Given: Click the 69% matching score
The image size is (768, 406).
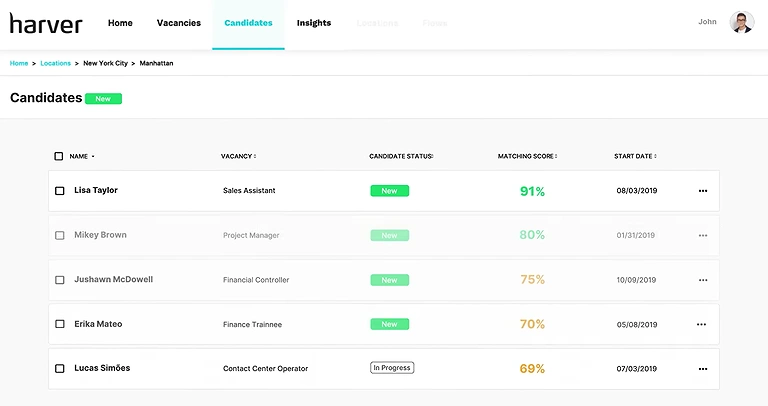Looking at the screenshot, I should [532, 368].
